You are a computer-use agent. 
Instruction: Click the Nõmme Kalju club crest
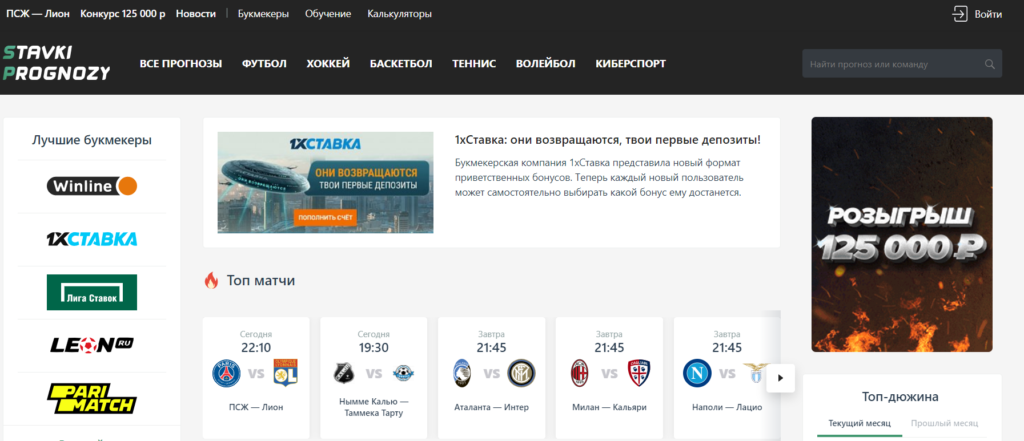pyautogui.click(x=344, y=373)
